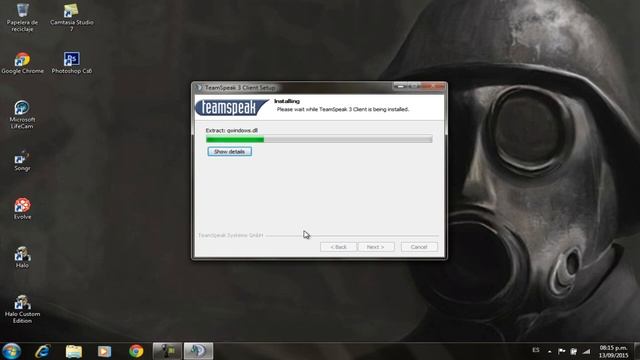Click the installation progress bar
Image resolution: width=640 pixels, height=360 pixels.
(x=319, y=140)
